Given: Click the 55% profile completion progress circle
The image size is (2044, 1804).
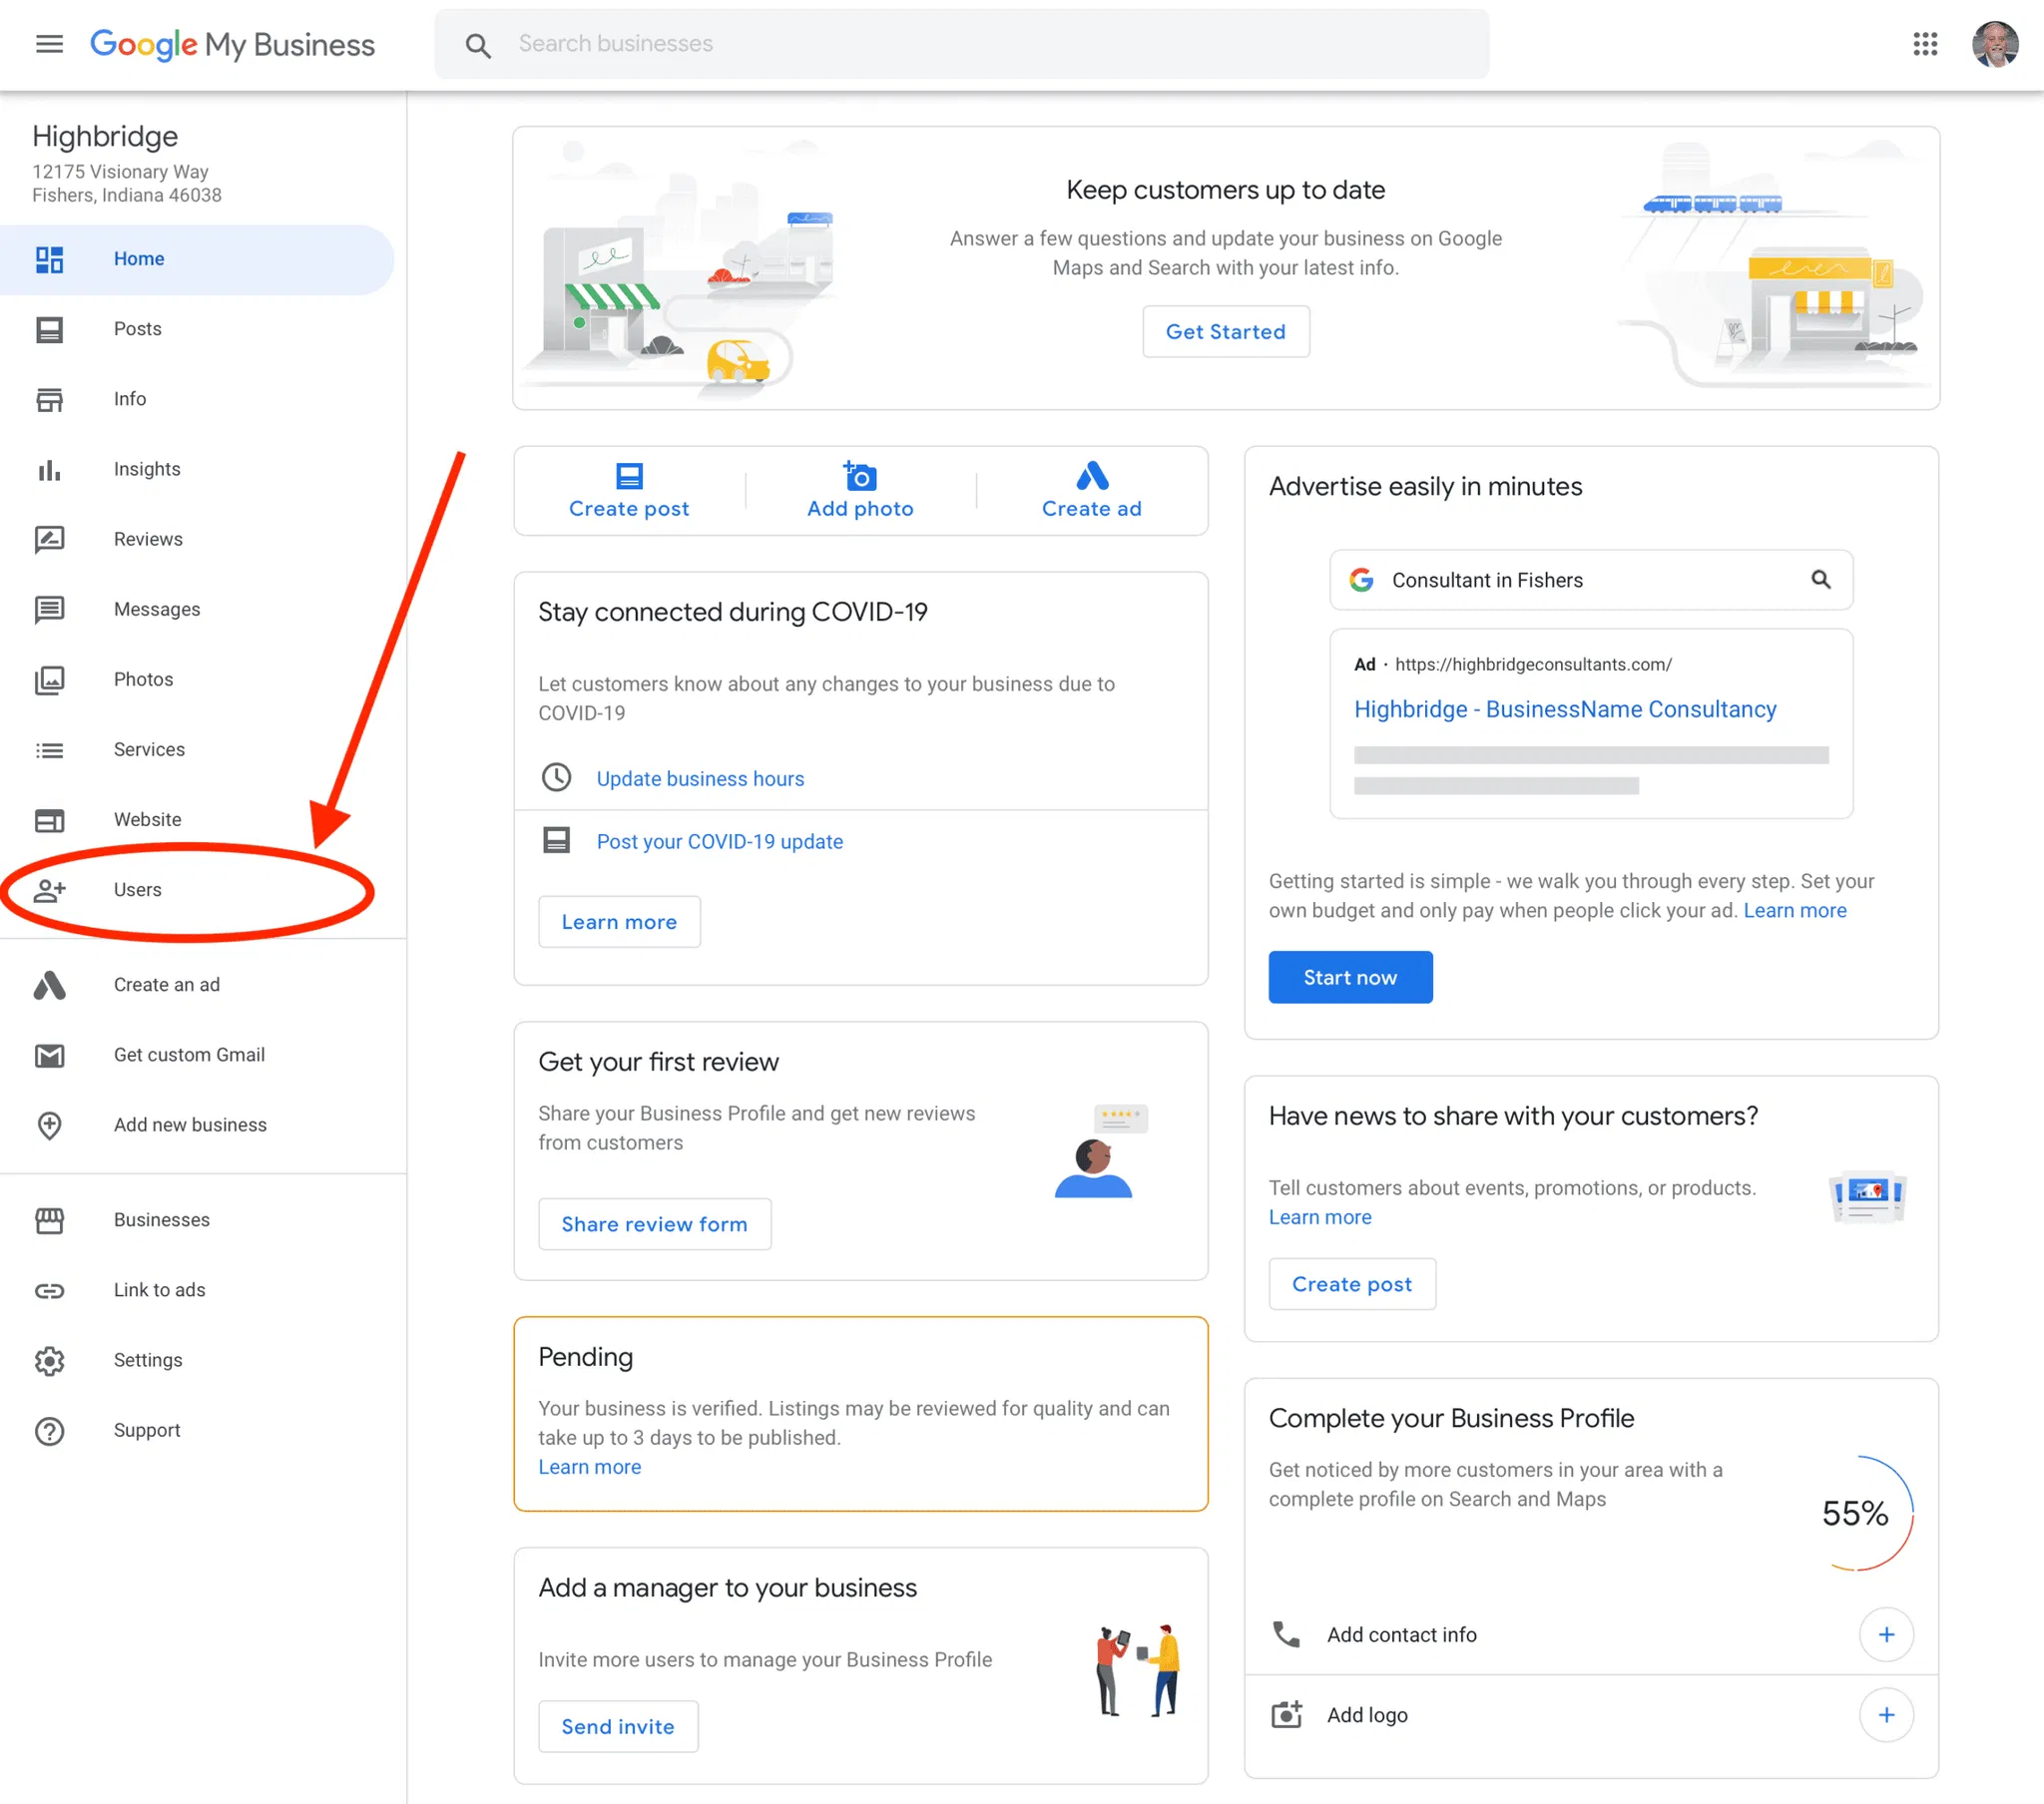Looking at the screenshot, I should click(x=1856, y=1513).
